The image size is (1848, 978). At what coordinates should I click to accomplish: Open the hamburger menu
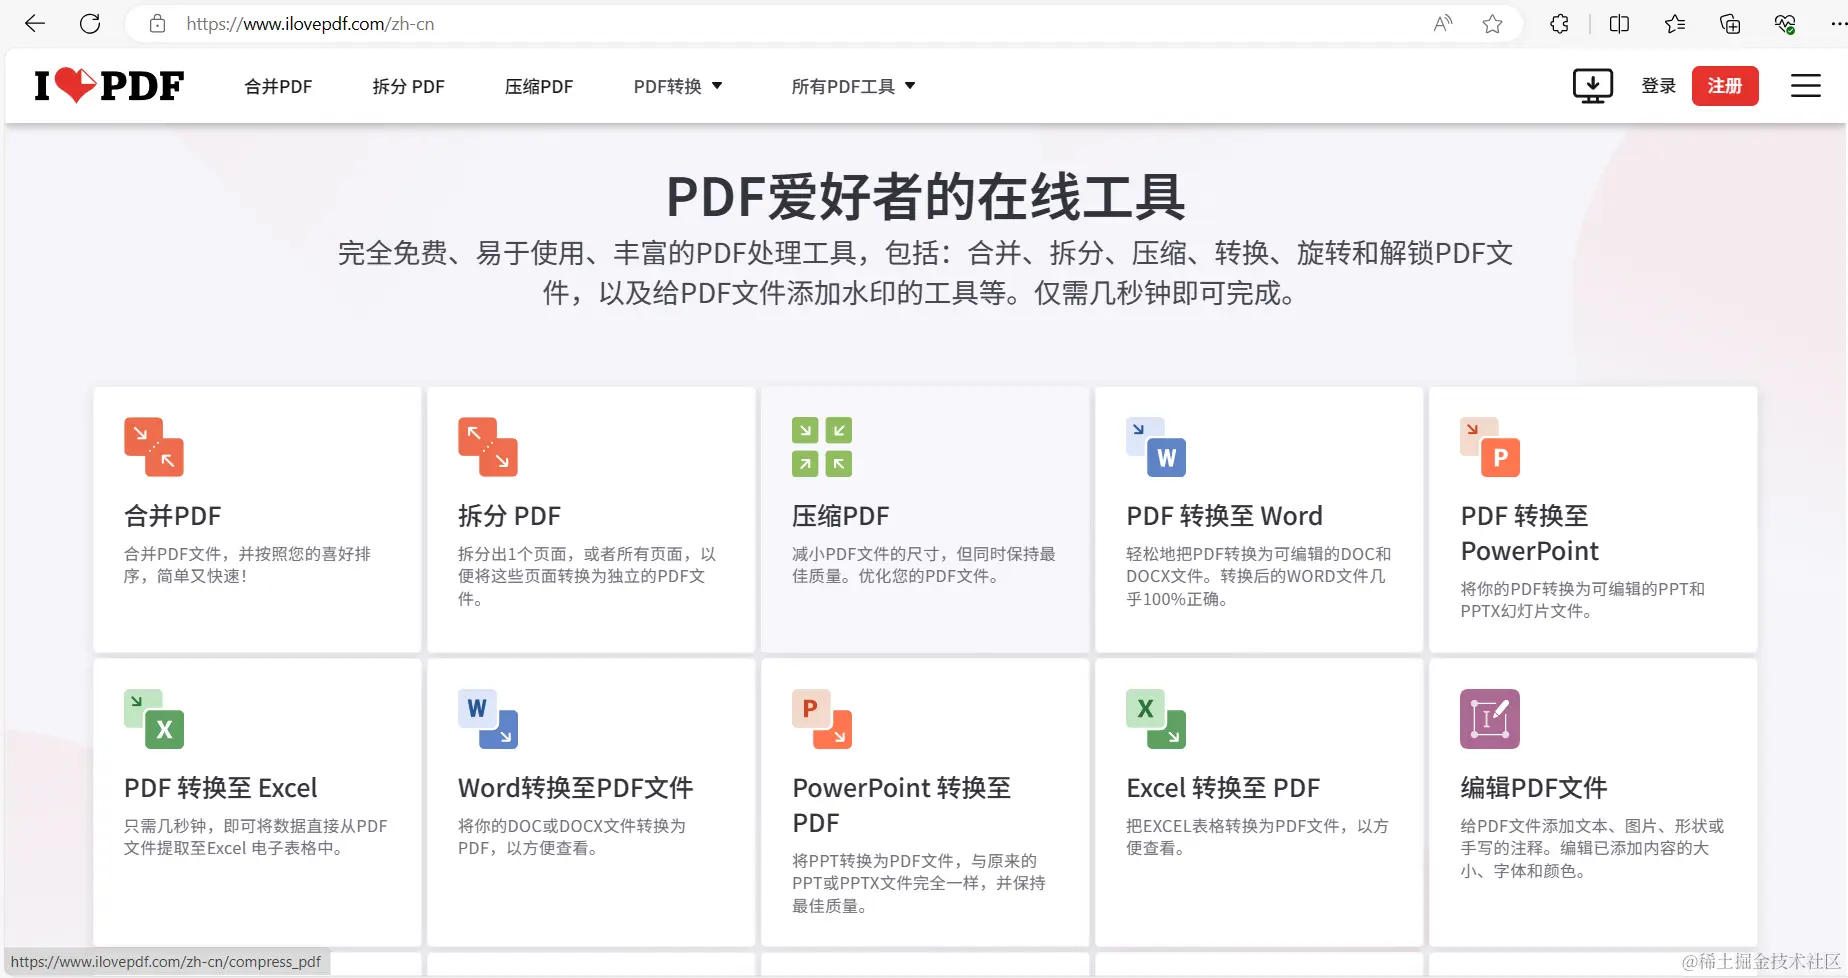click(x=1805, y=86)
